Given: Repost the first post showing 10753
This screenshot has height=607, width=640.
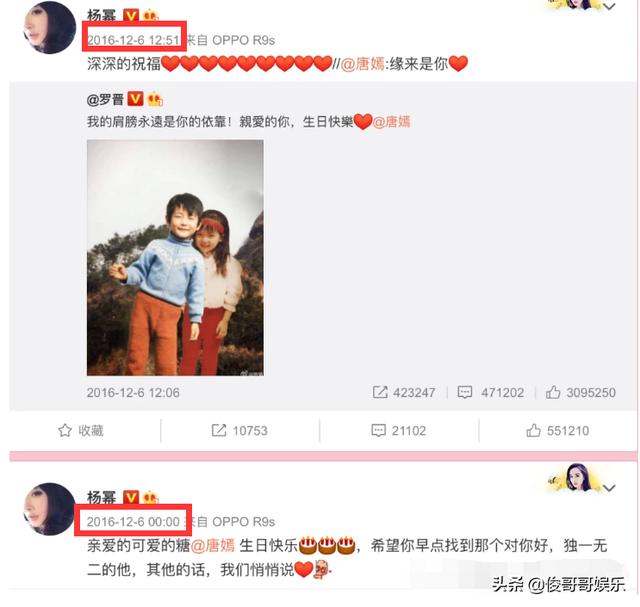Looking at the screenshot, I should click(x=239, y=430).
